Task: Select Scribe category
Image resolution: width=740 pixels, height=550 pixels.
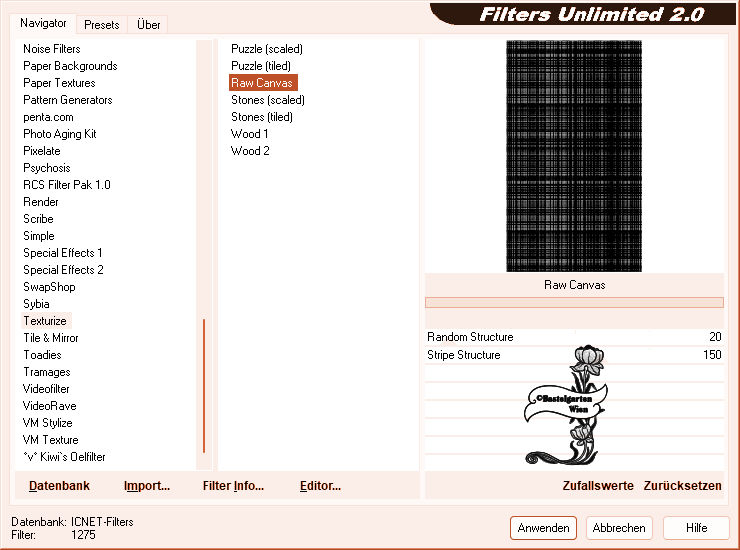Action: (38, 219)
